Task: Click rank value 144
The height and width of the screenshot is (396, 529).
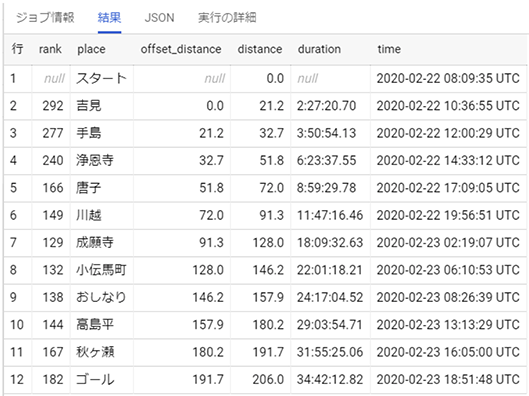Action: [53, 324]
